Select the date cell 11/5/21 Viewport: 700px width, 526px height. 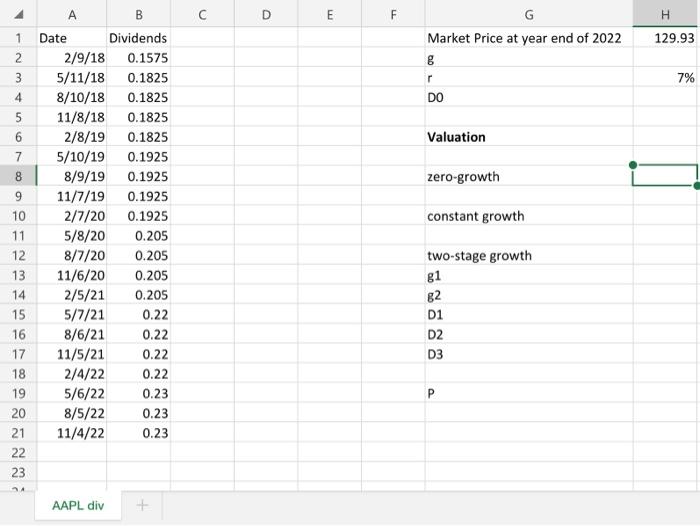point(72,354)
